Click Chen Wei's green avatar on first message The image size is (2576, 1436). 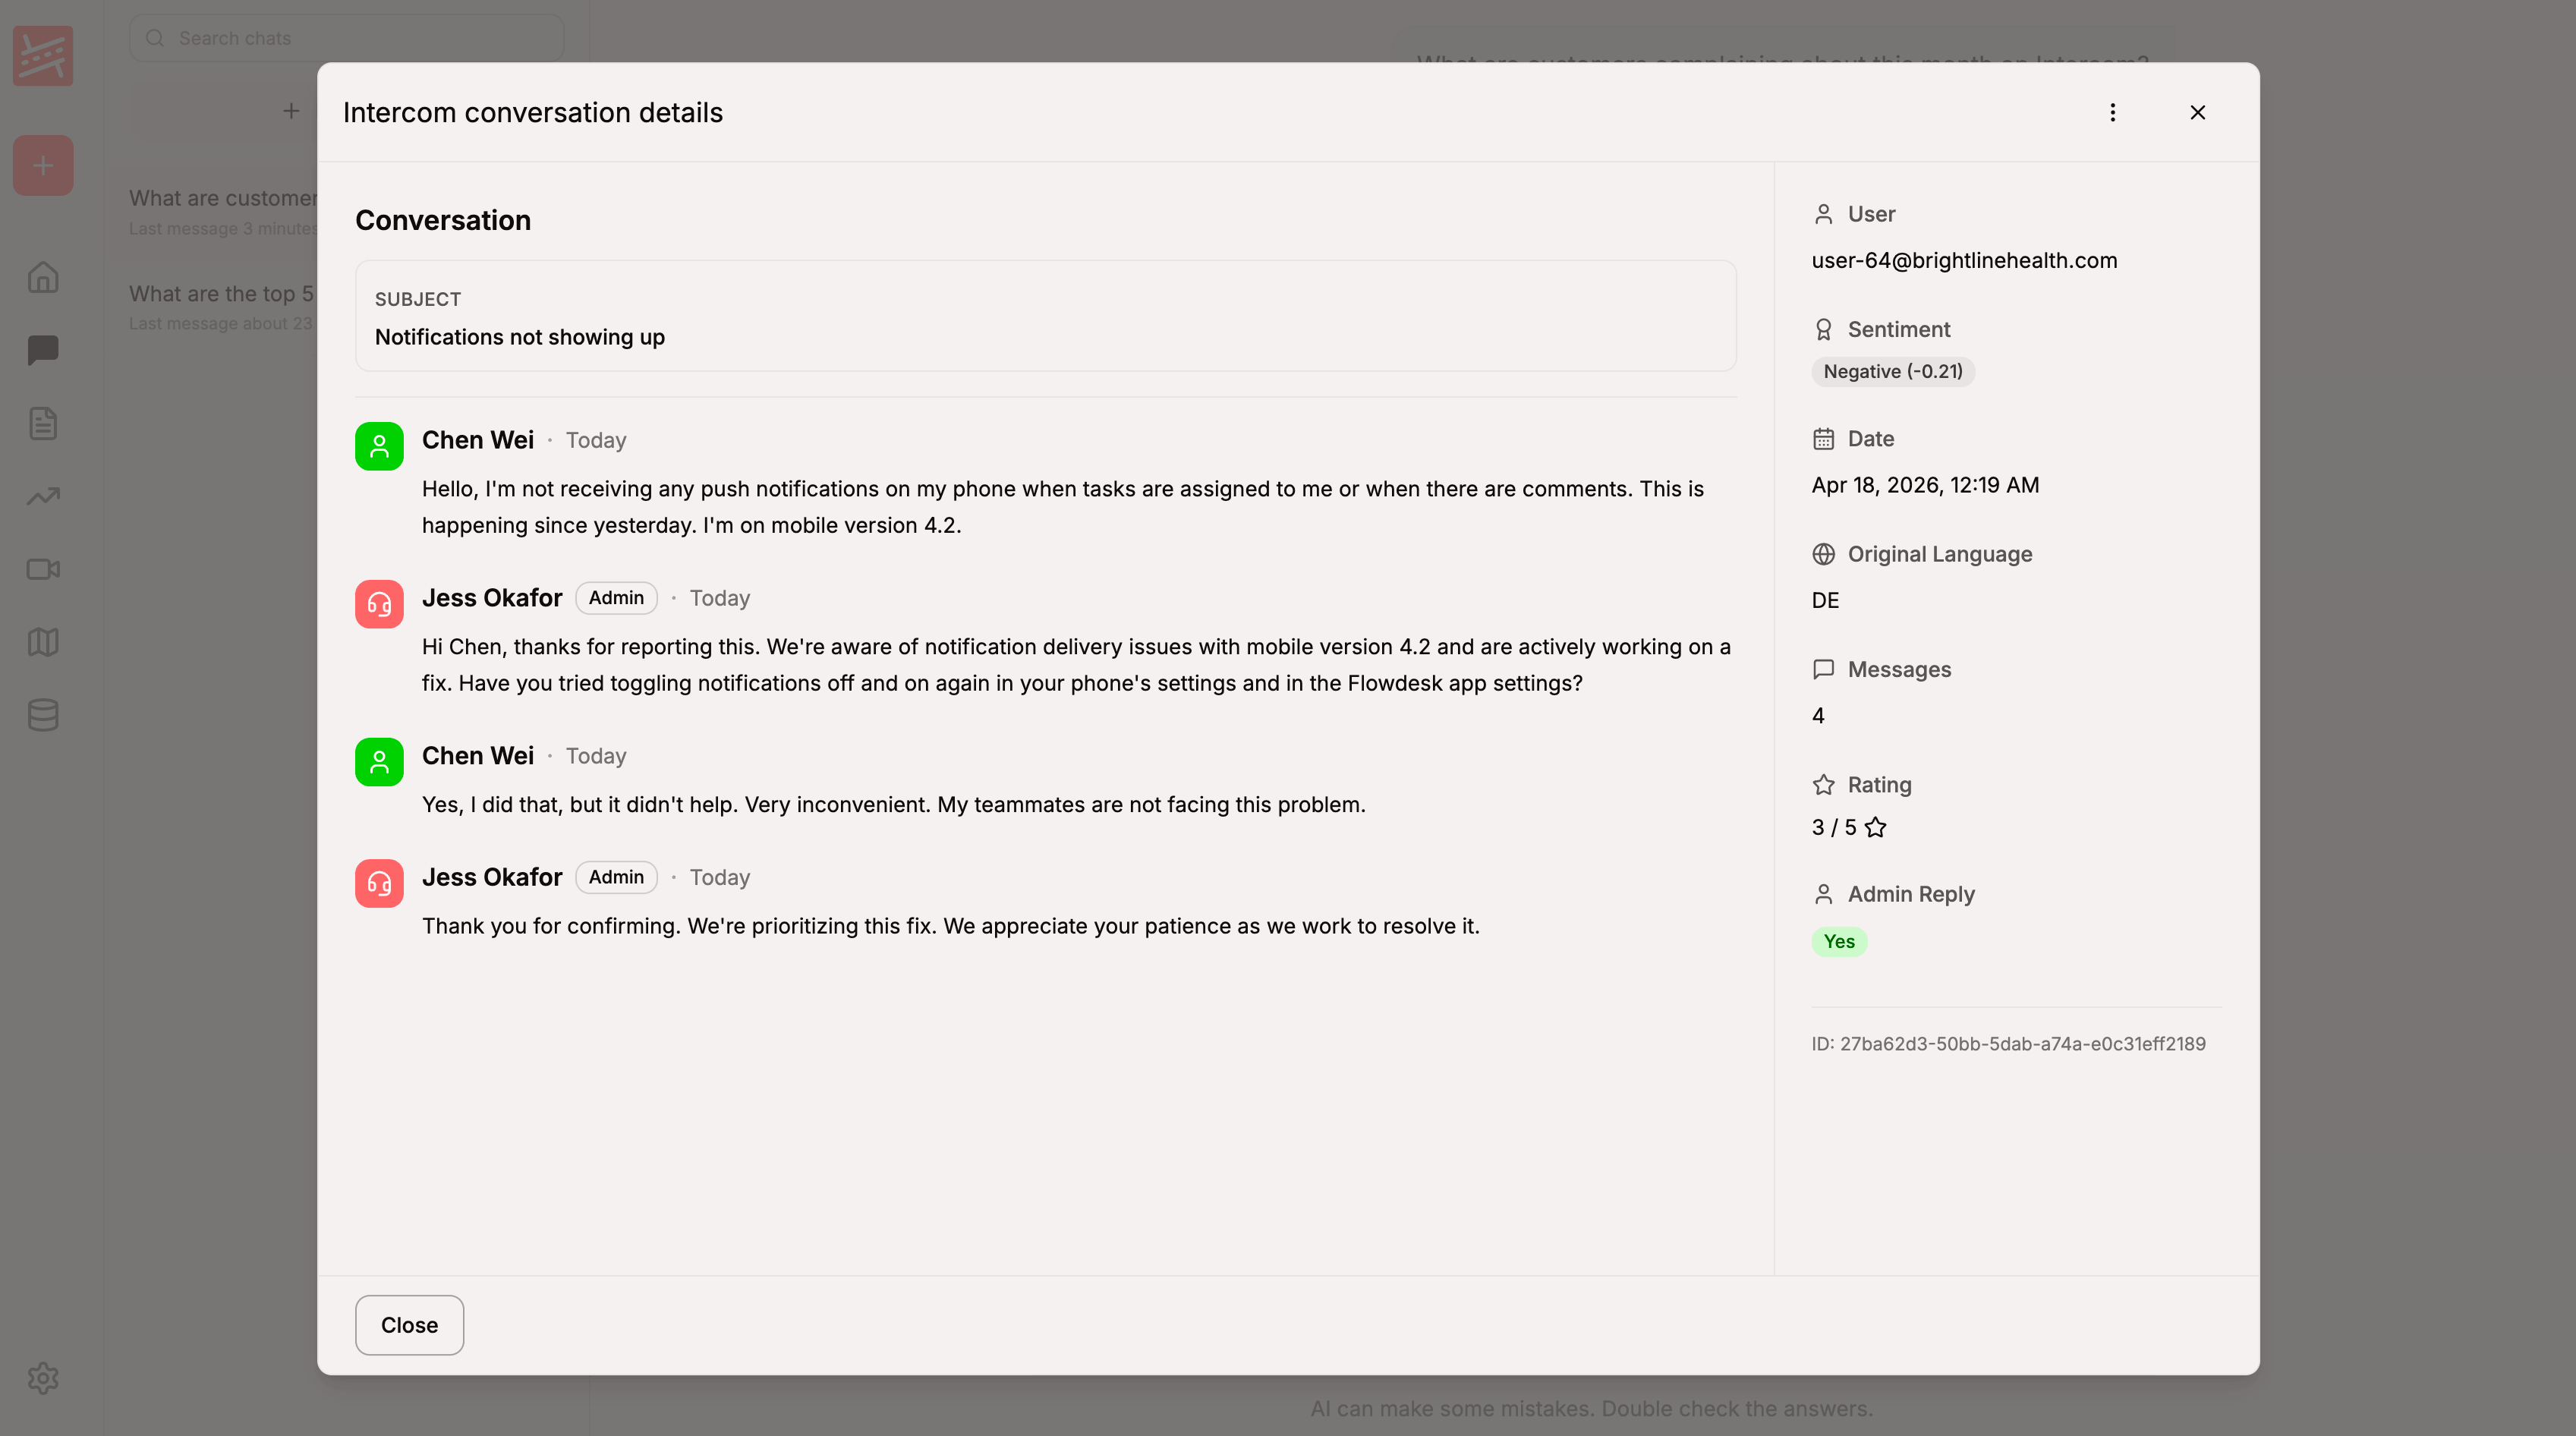(379, 446)
